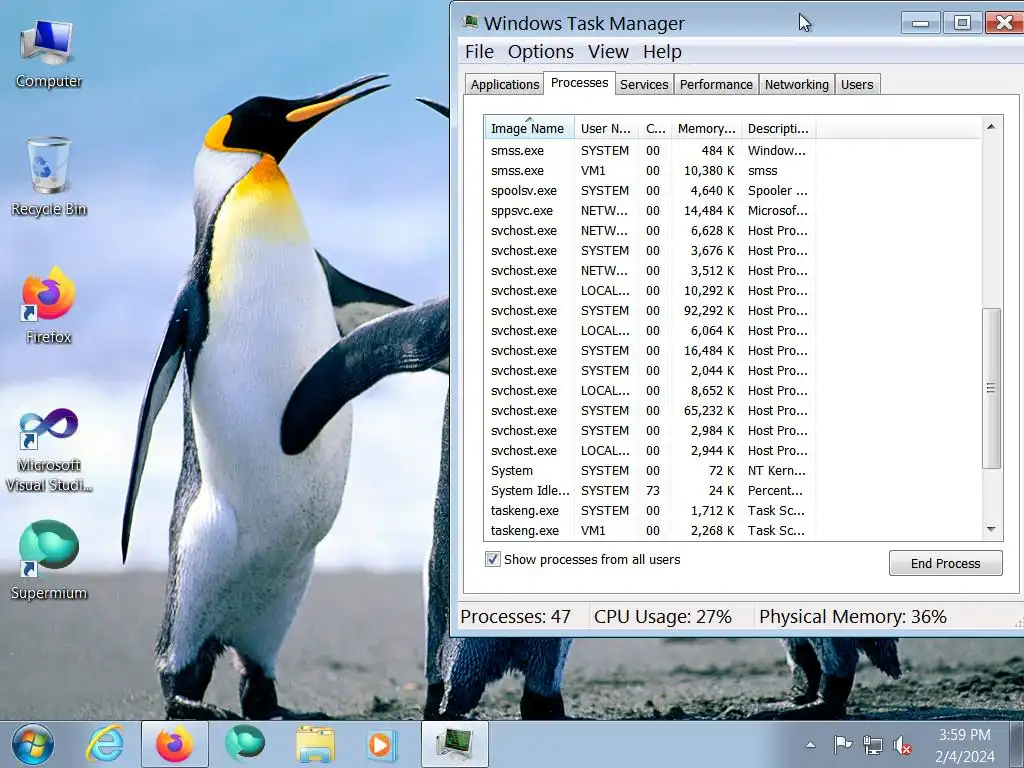Sort by the Image Name column header
The width and height of the screenshot is (1024, 768).
tap(530, 128)
